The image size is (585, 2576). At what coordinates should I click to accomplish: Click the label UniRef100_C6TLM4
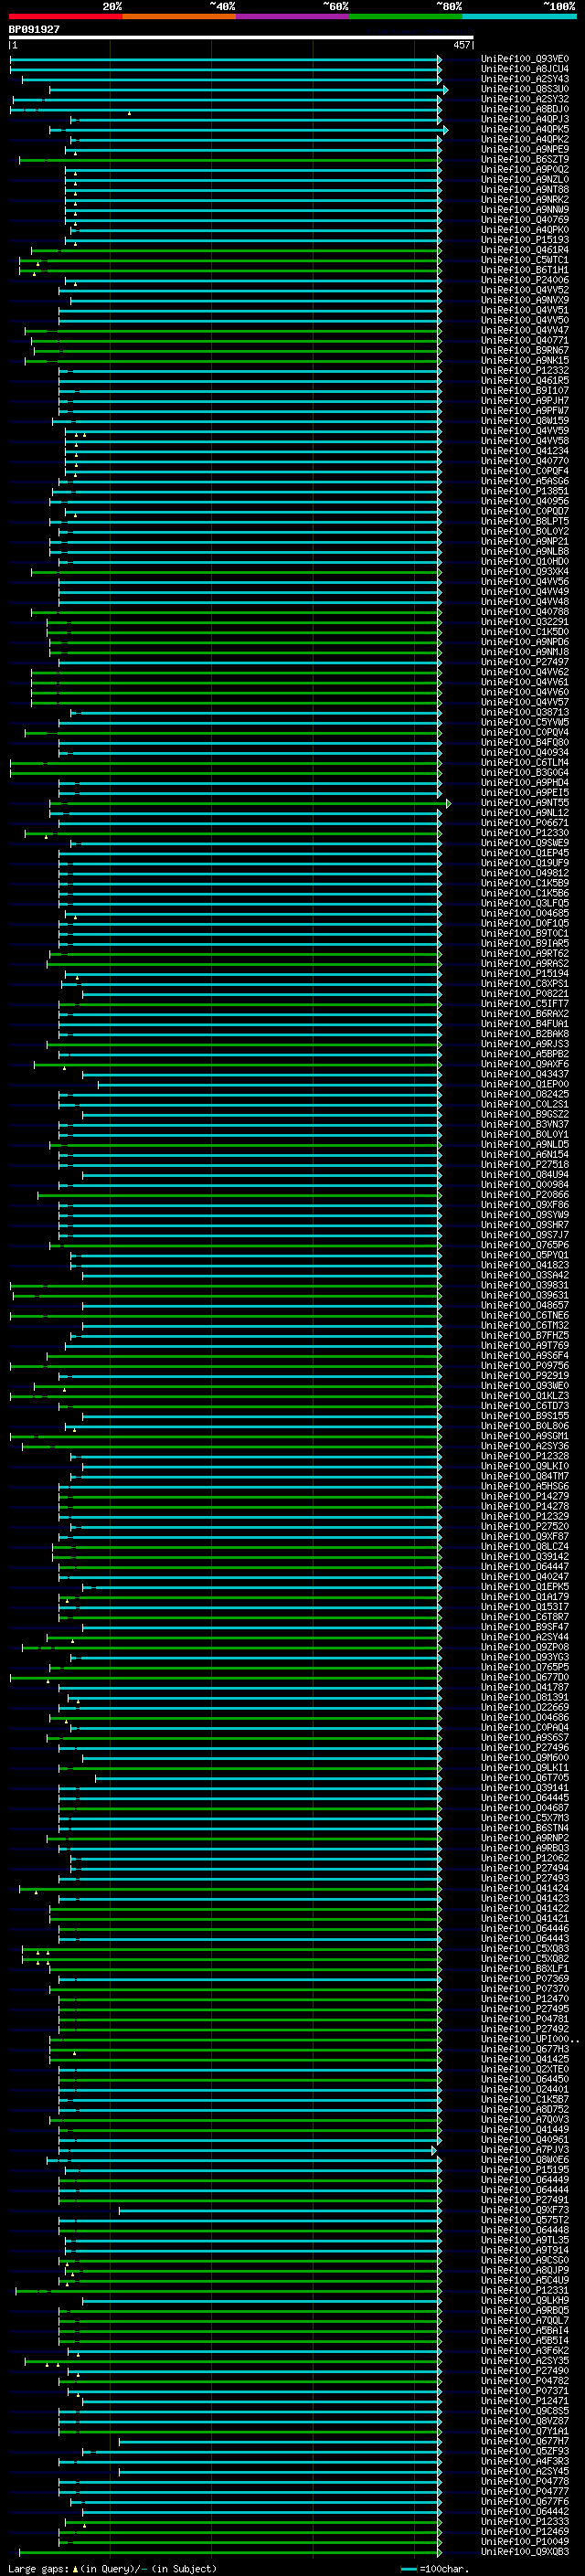(525, 763)
